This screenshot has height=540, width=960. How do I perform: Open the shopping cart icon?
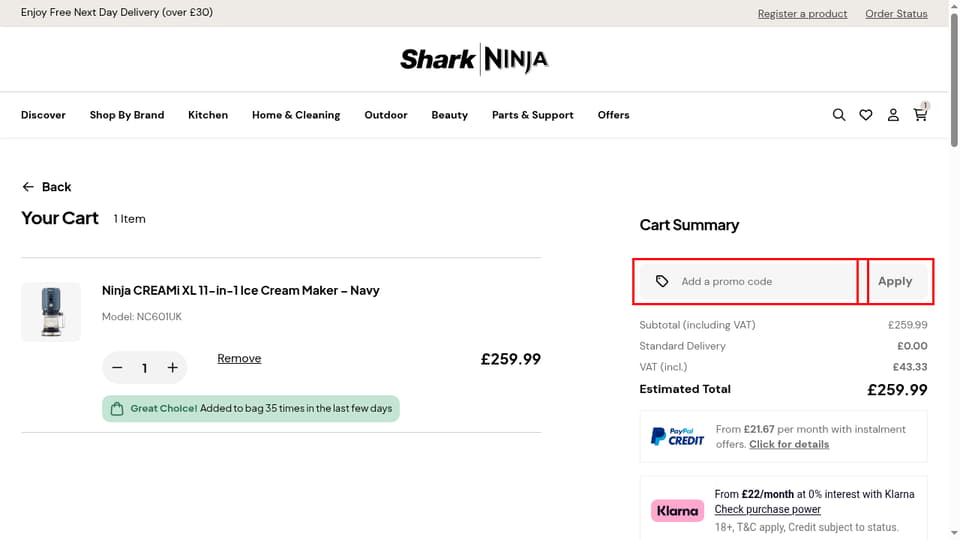pyautogui.click(x=920, y=114)
